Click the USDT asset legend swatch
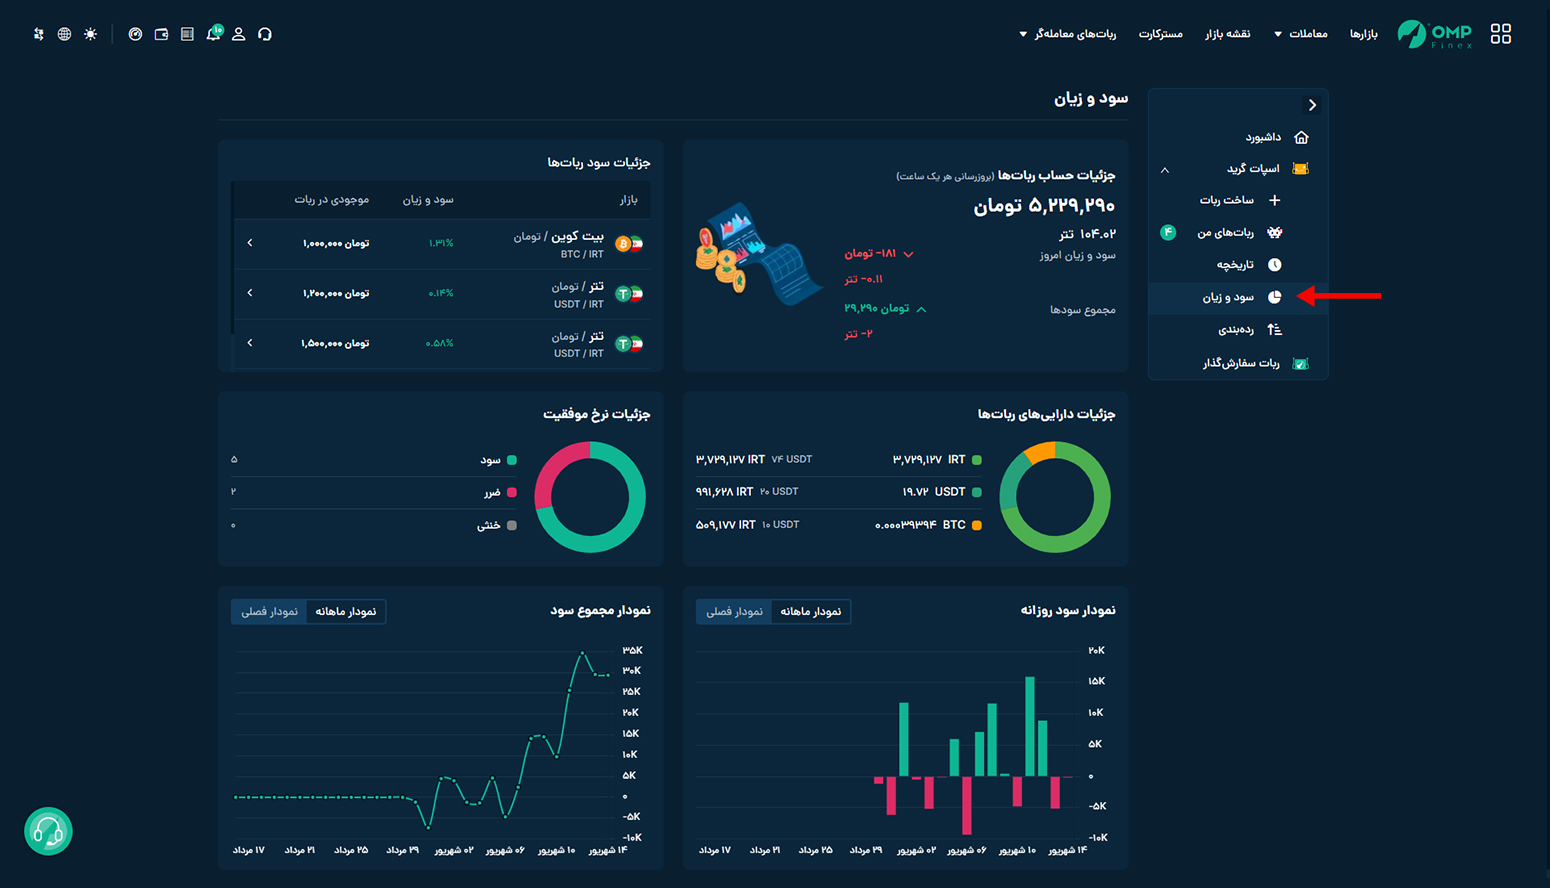 pos(977,492)
